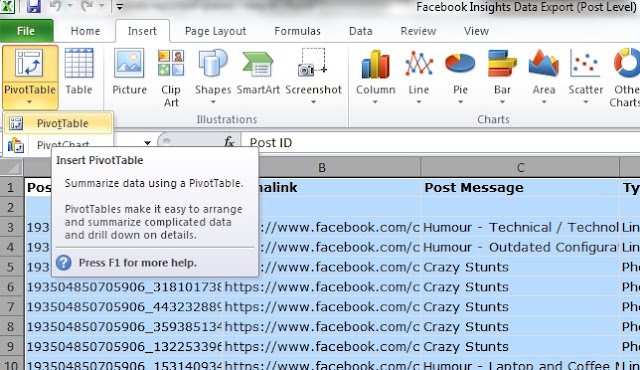Click cell 'Humour - Outdated Configura'
This screenshot has width=640, height=370.
[x=520, y=247]
